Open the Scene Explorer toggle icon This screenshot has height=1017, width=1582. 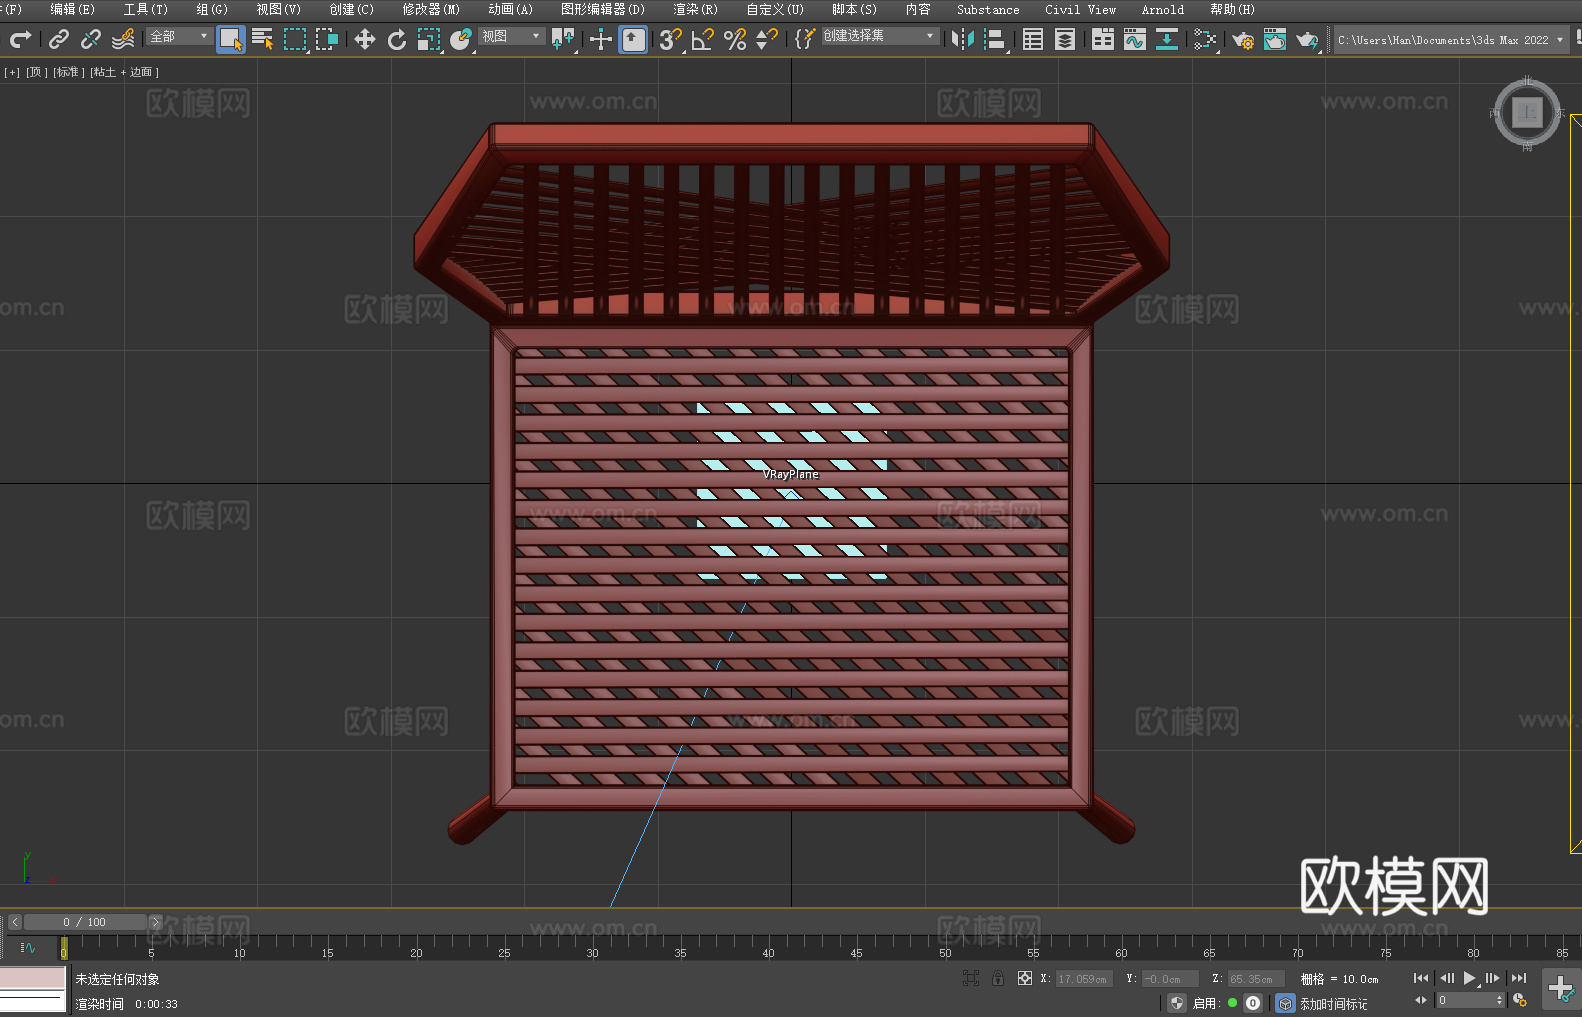pos(1033,39)
